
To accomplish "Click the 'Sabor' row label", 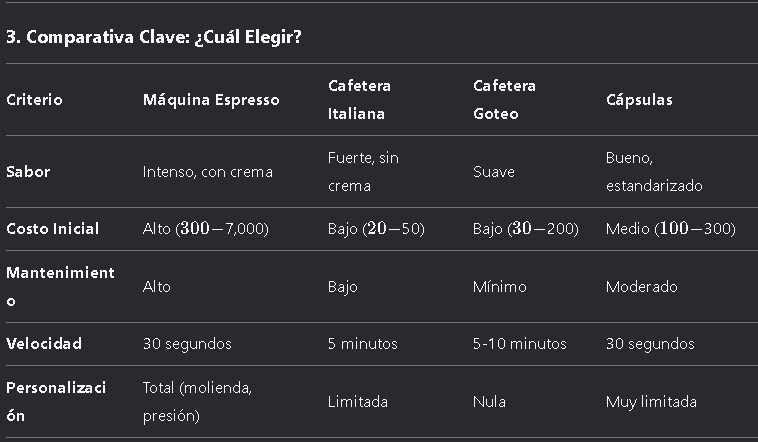I will pos(28,172).
